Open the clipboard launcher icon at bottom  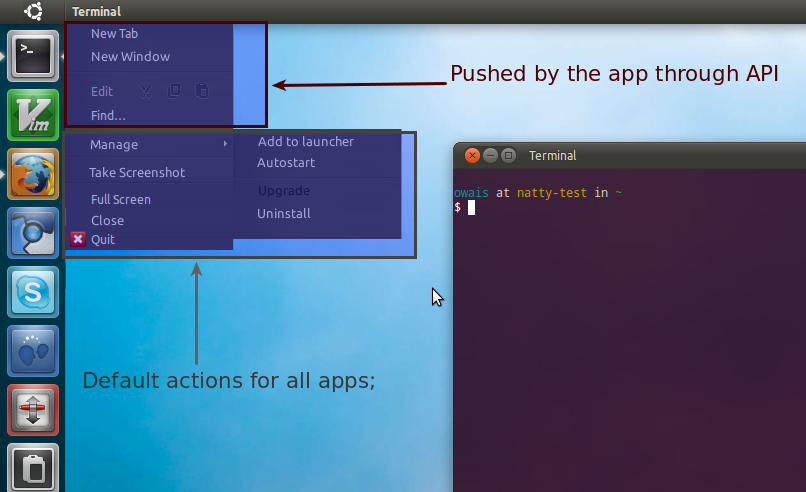pyautogui.click(x=33, y=467)
